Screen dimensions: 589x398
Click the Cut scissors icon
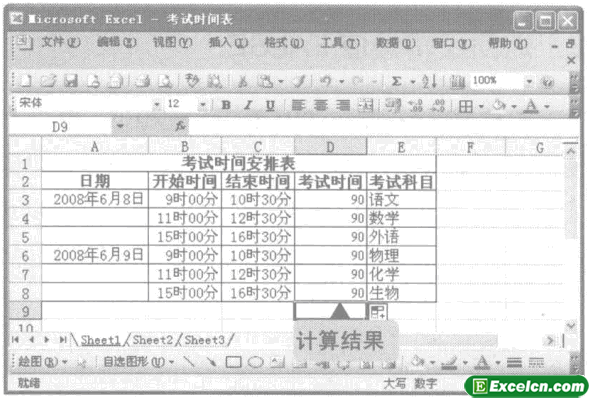tap(243, 81)
